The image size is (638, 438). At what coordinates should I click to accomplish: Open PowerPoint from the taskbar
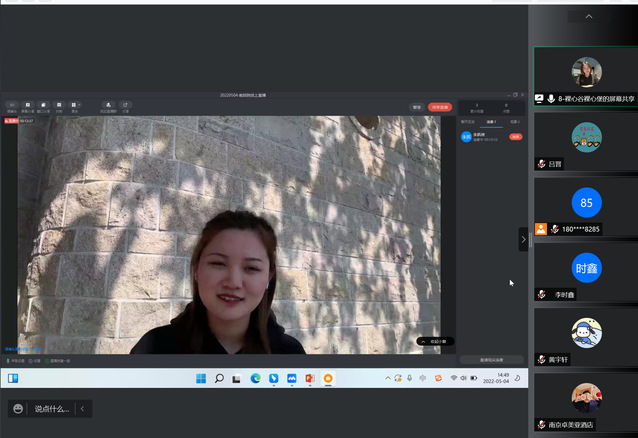(x=310, y=379)
